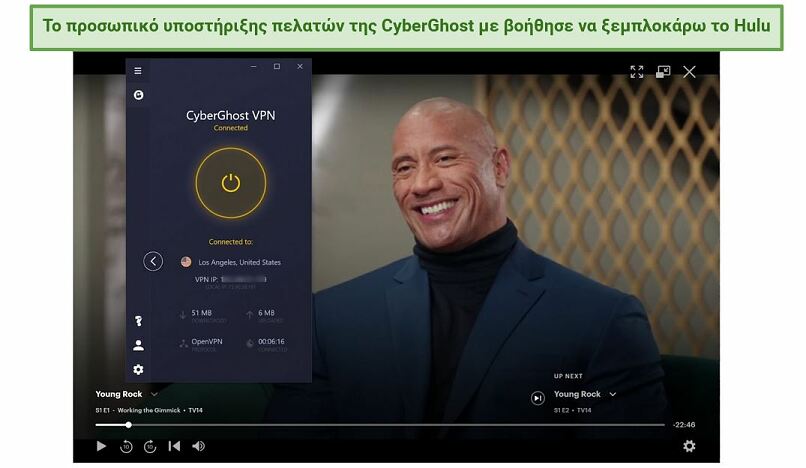
Task: Expand the Up Next Young Rock chevron
Action: click(x=612, y=394)
